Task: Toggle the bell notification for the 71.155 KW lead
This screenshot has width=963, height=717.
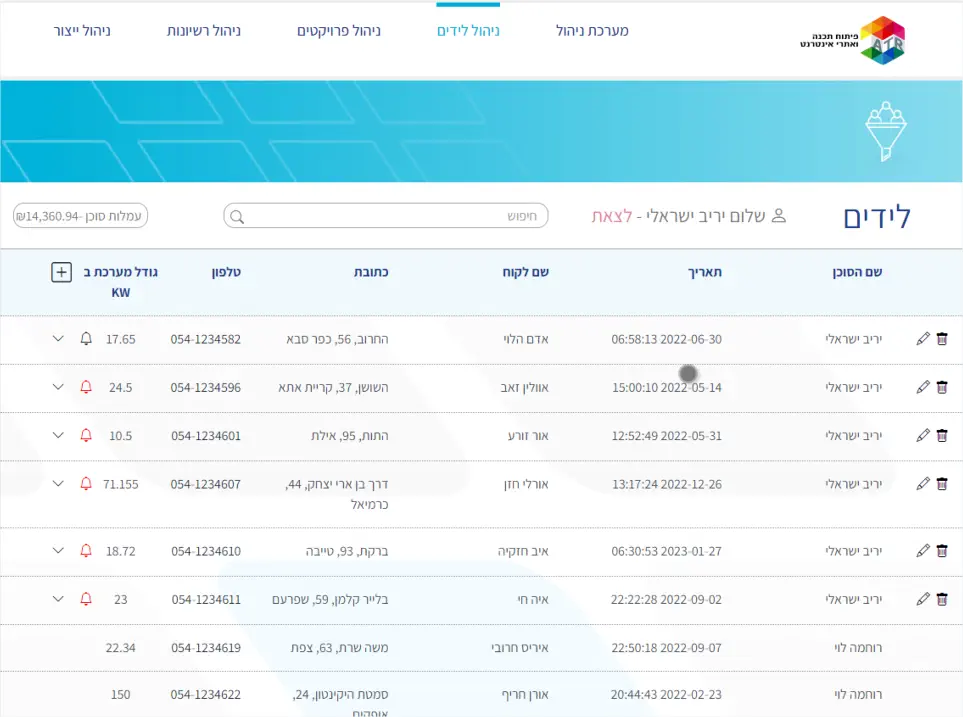Action: 86,483
